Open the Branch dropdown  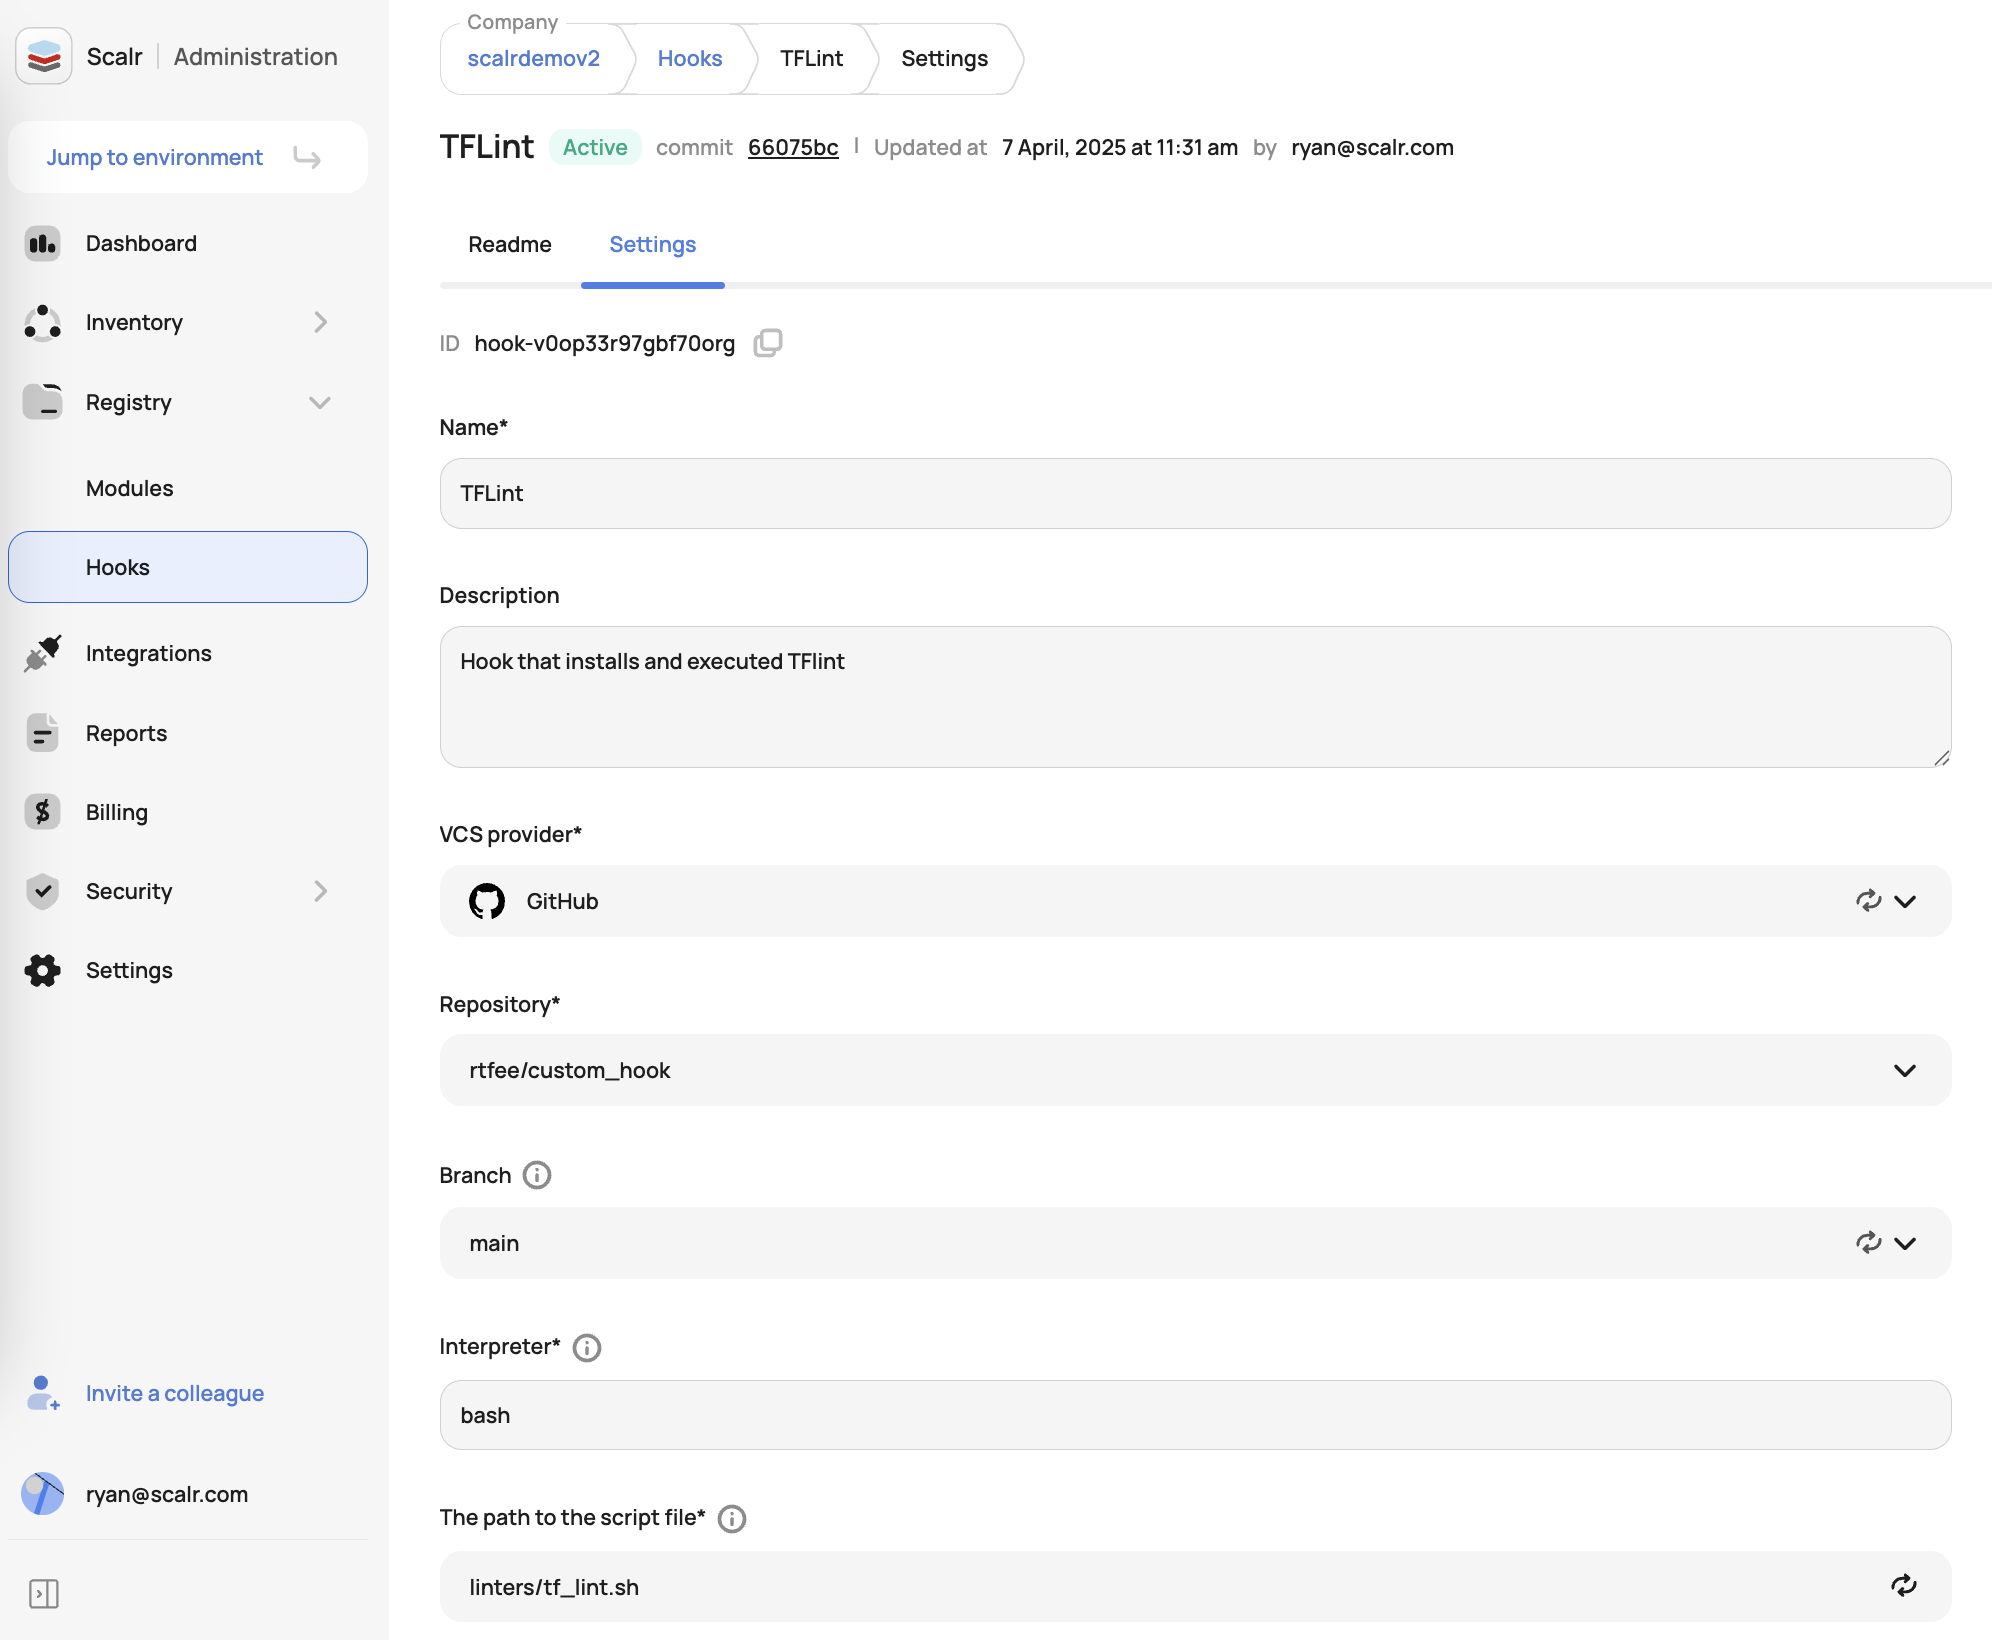1905,1243
